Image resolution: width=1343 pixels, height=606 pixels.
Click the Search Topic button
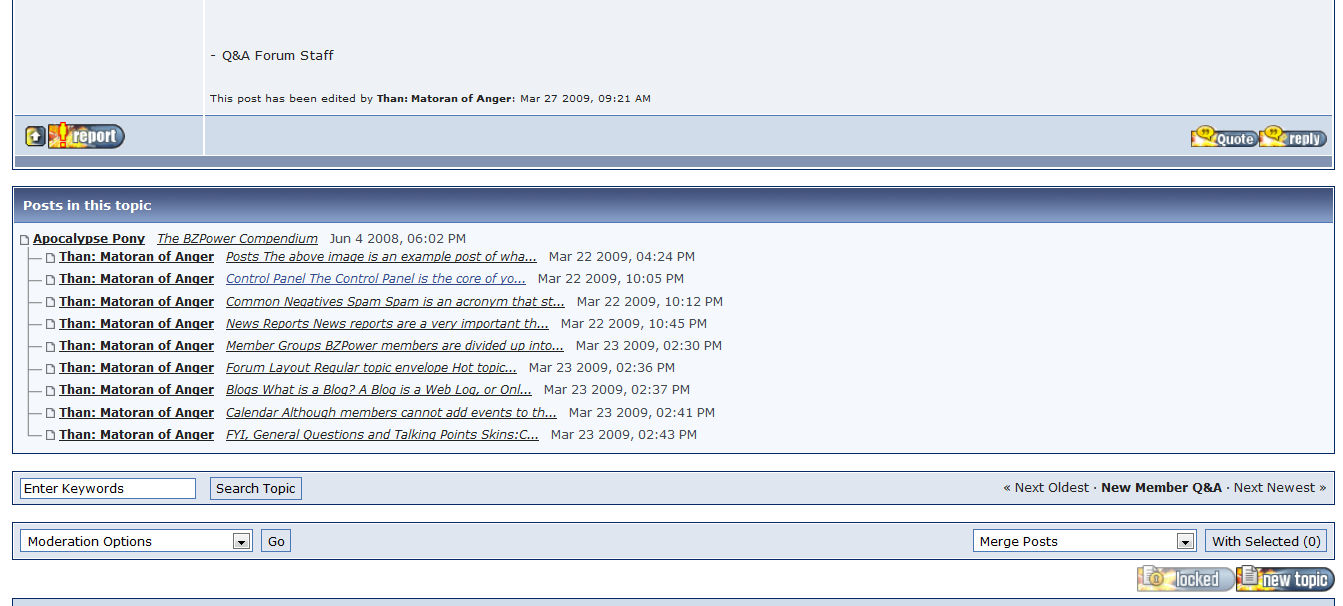pyautogui.click(x=256, y=488)
